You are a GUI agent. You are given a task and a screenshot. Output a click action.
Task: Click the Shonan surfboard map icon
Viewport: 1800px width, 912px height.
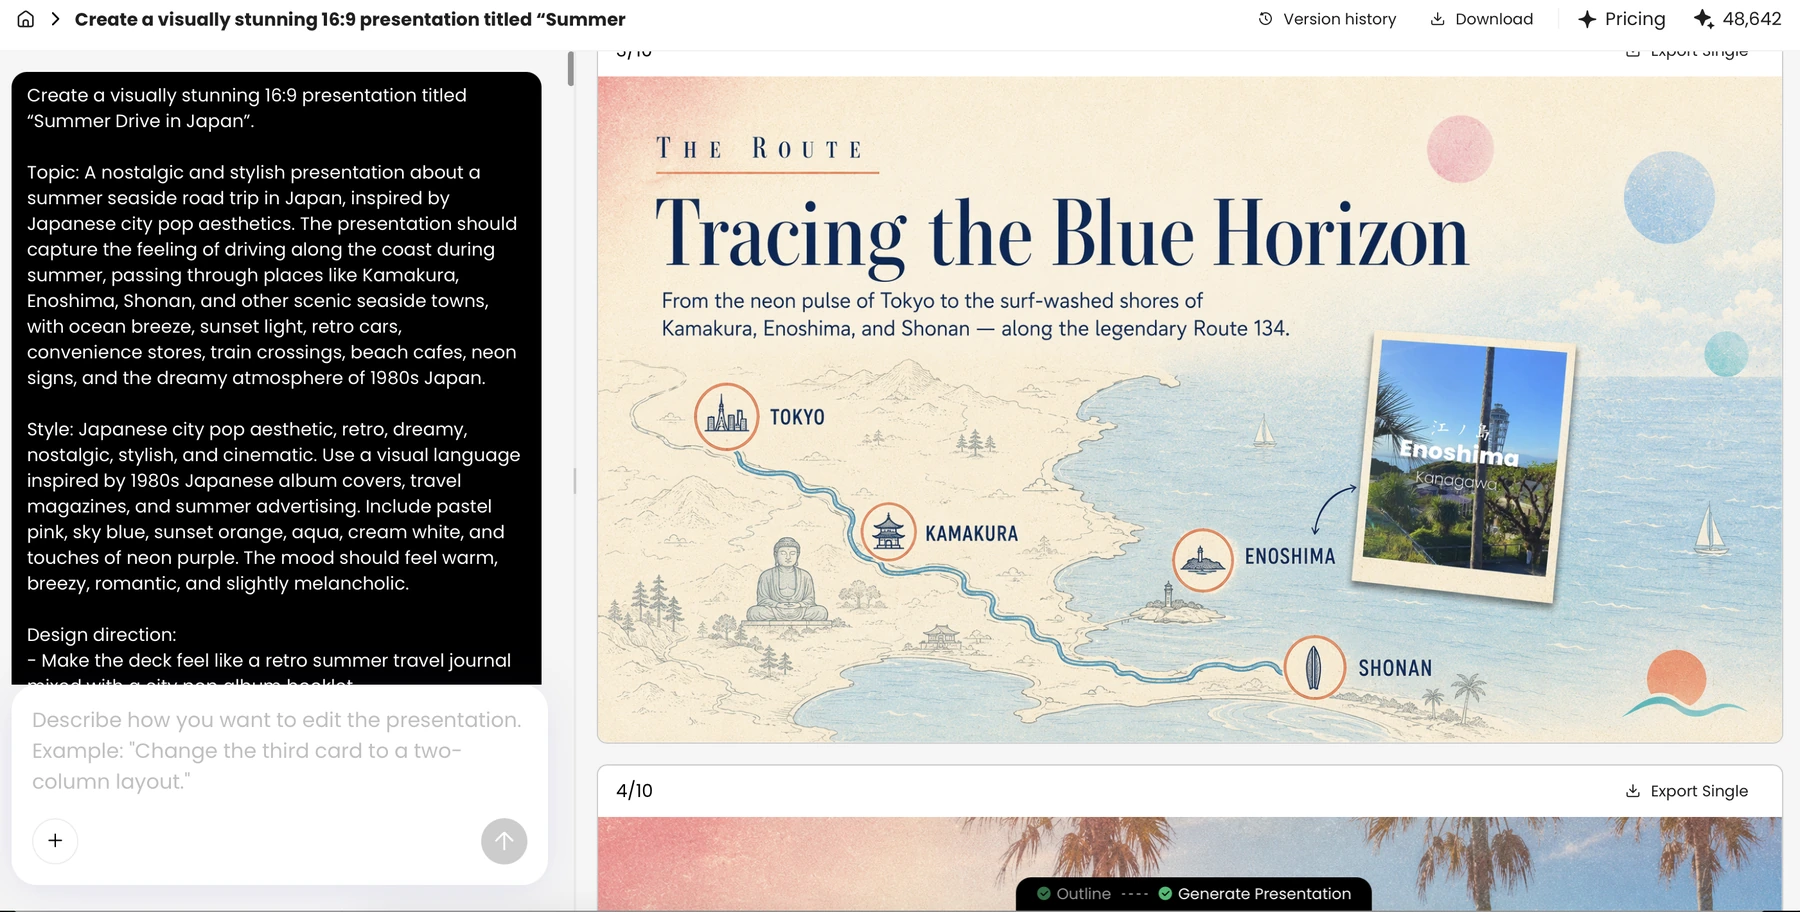1314,667
